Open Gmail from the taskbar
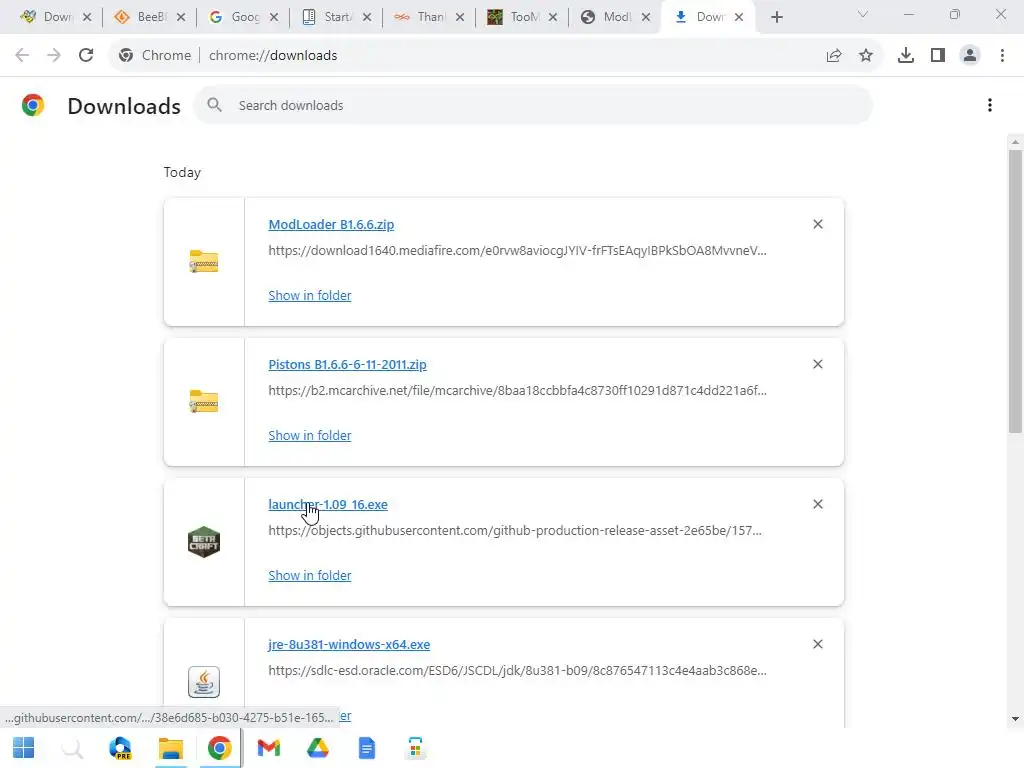 (268, 748)
